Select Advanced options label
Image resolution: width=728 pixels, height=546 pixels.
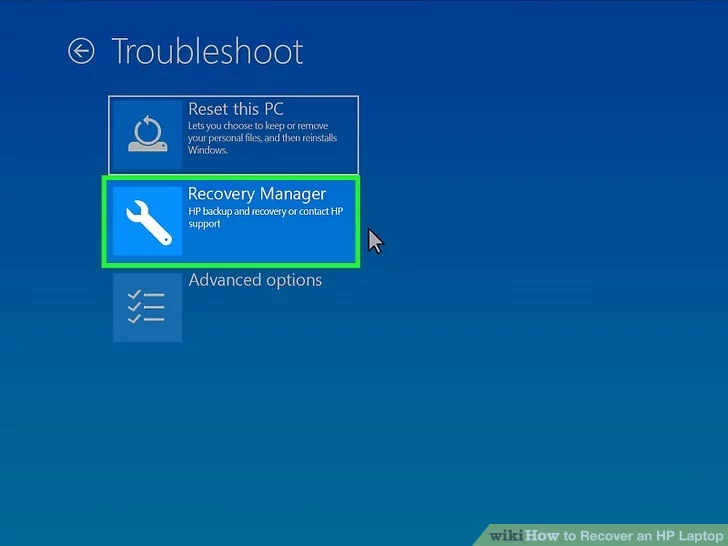pos(255,280)
